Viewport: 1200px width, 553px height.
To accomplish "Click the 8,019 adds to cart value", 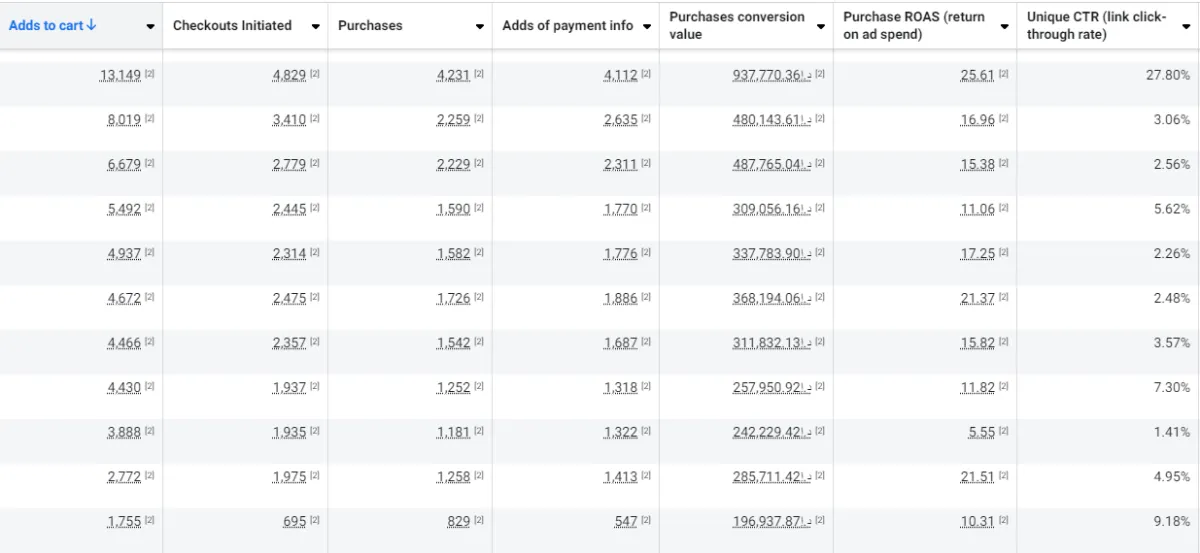I will pyautogui.click(x=124, y=120).
